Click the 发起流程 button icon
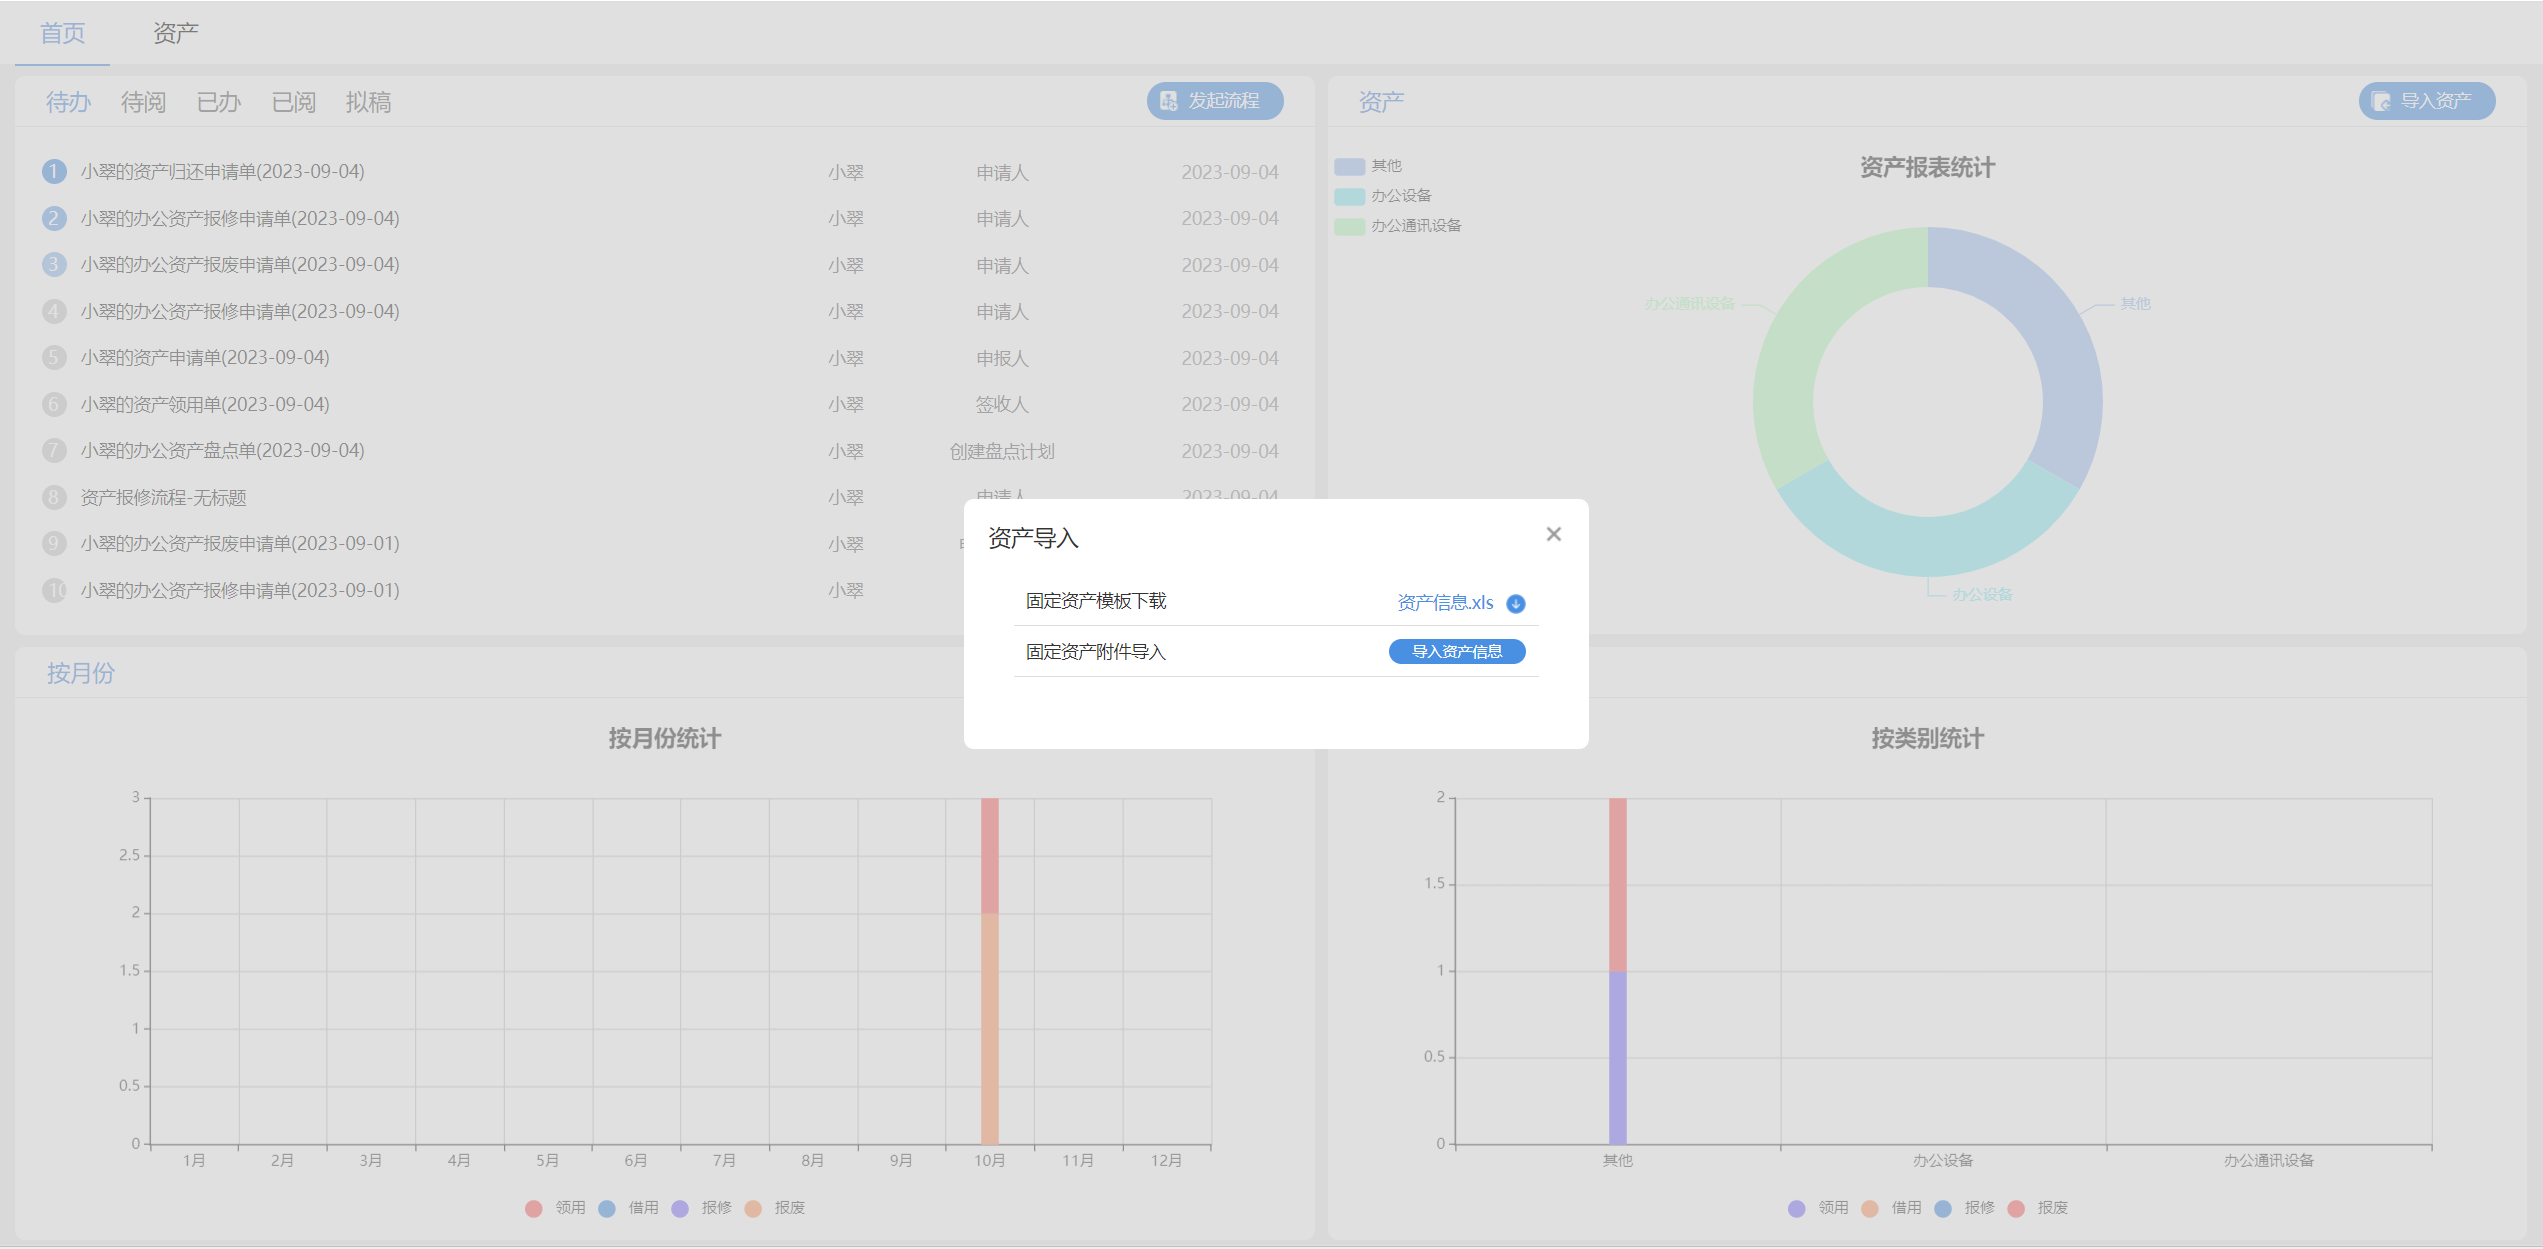Screen dimensions: 2543x1249 1168,101
